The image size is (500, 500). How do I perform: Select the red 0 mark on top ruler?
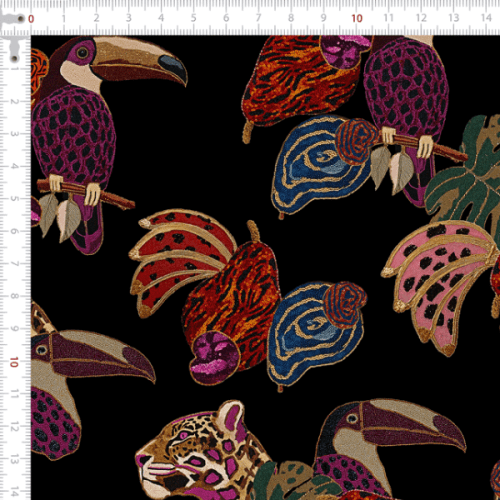click(x=31, y=19)
